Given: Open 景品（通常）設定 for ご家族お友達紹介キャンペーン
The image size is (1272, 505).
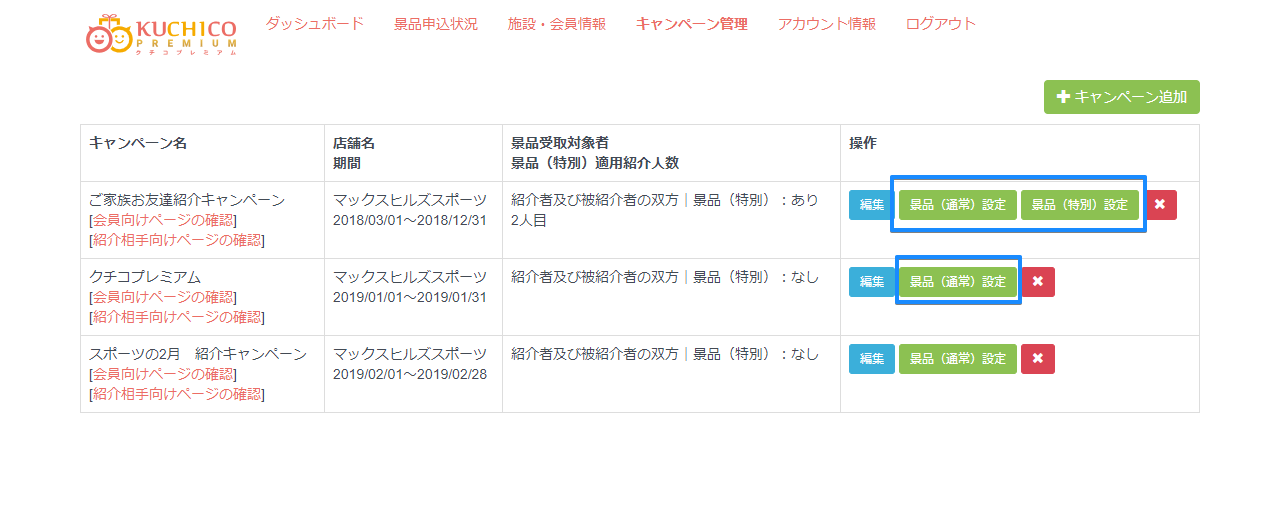Looking at the screenshot, I should (x=957, y=205).
